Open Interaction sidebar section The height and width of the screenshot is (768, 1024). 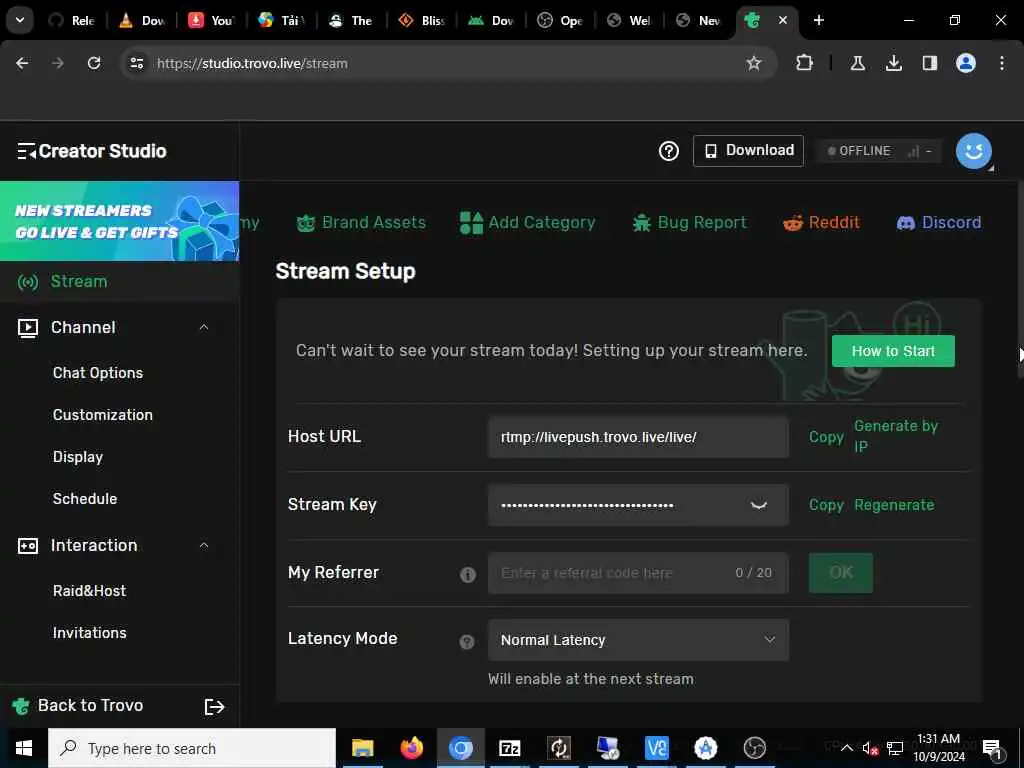(x=93, y=545)
